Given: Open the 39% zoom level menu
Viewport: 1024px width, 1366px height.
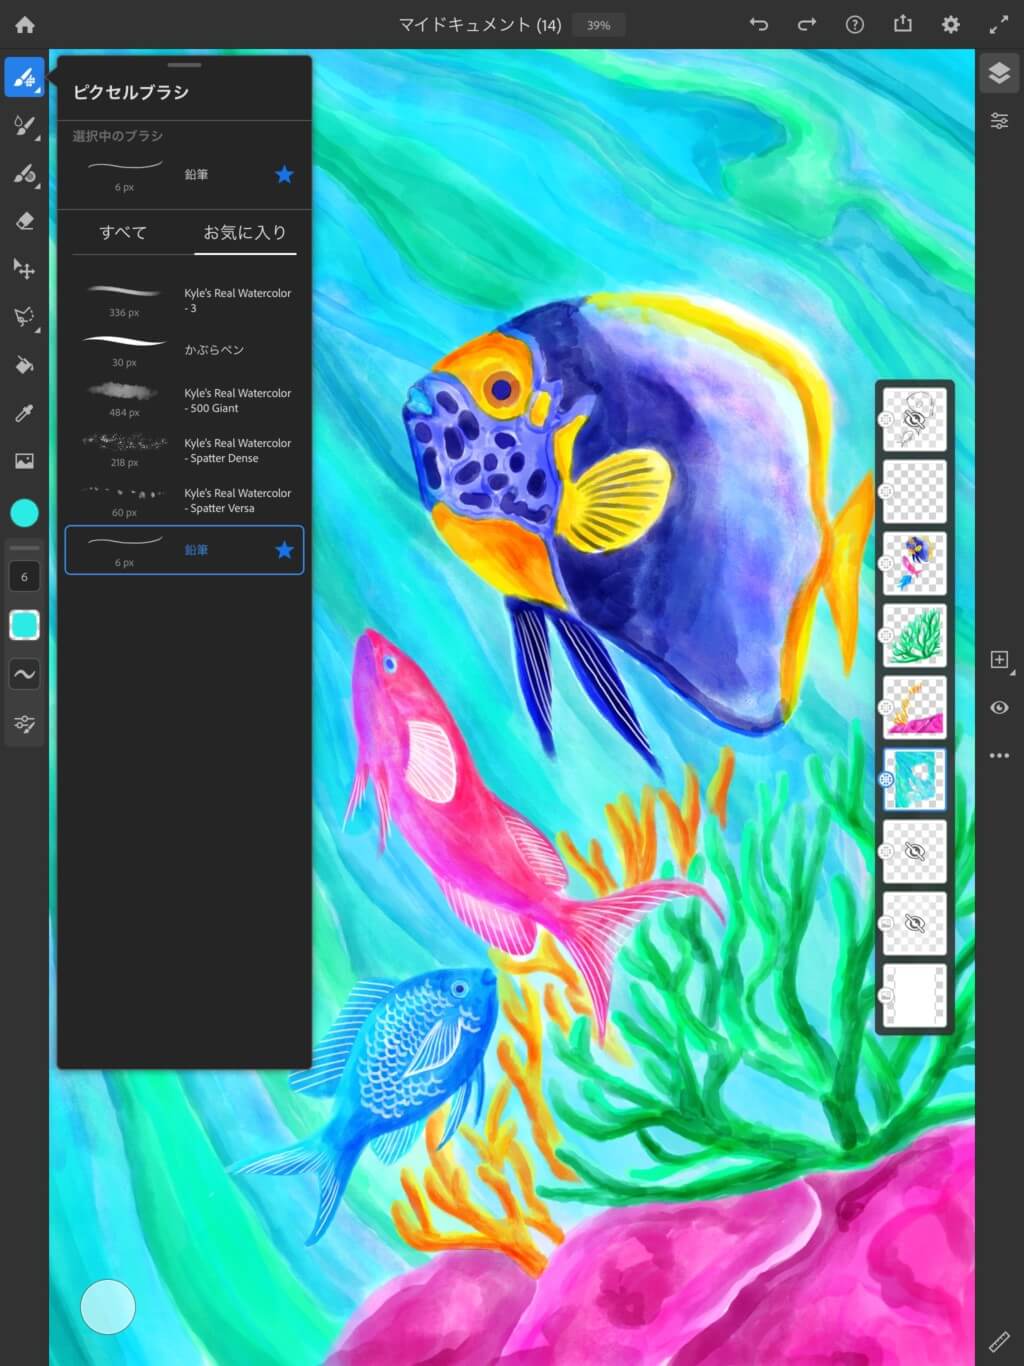Looking at the screenshot, I should click(598, 25).
